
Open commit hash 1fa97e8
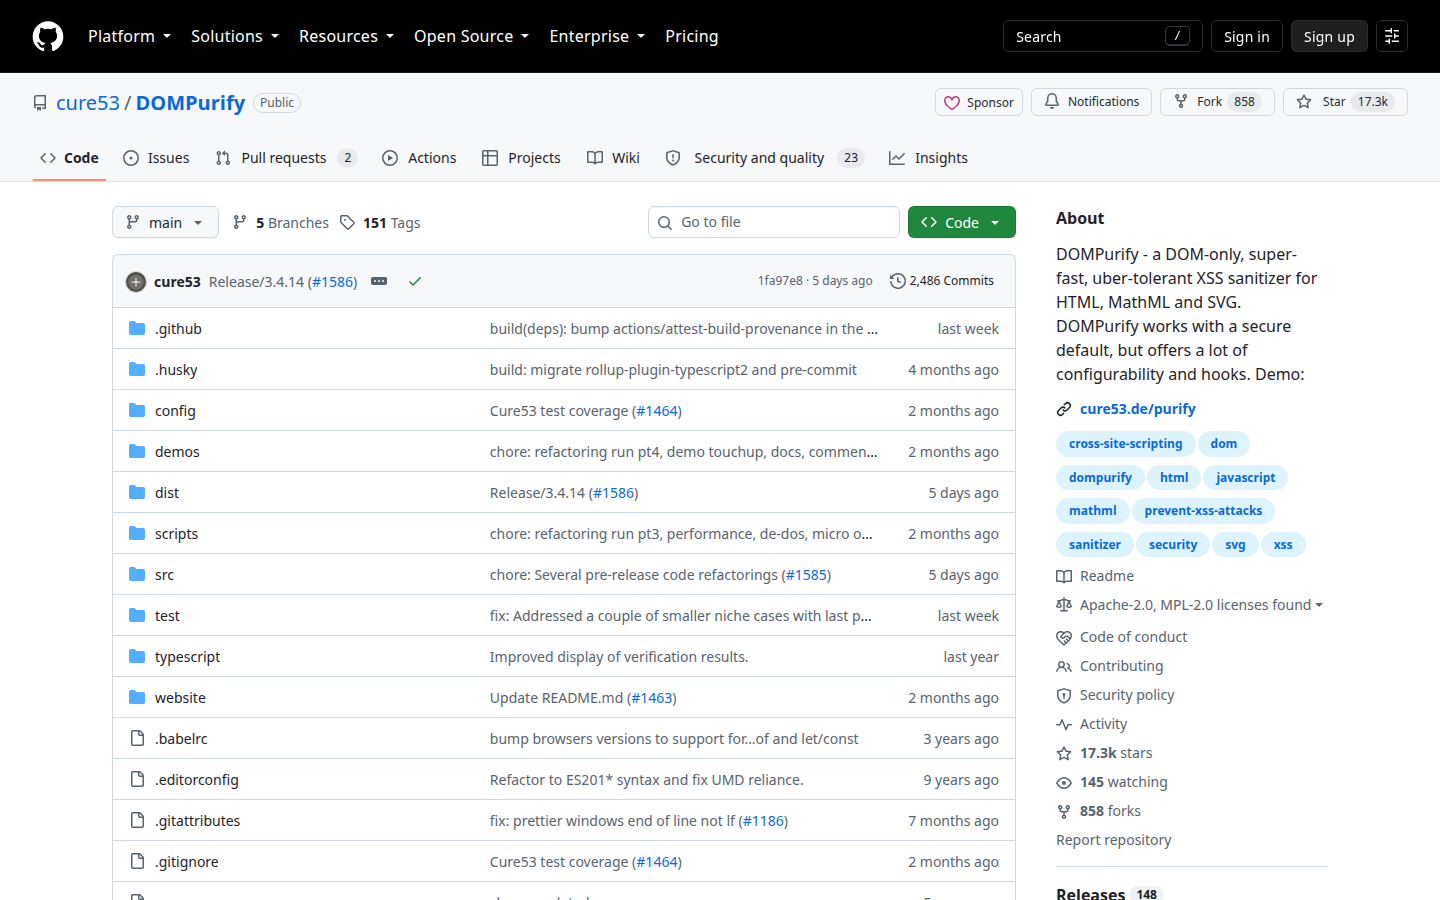[x=780, y=281]
